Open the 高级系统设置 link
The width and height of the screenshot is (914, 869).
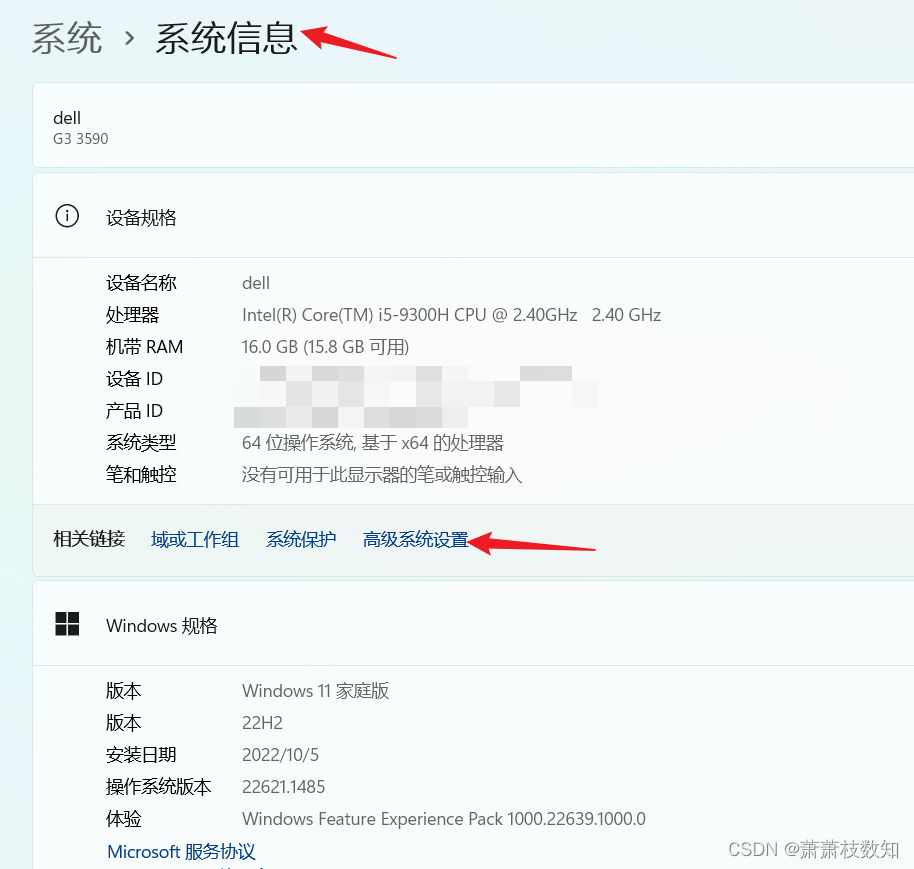tap(416, 539)
